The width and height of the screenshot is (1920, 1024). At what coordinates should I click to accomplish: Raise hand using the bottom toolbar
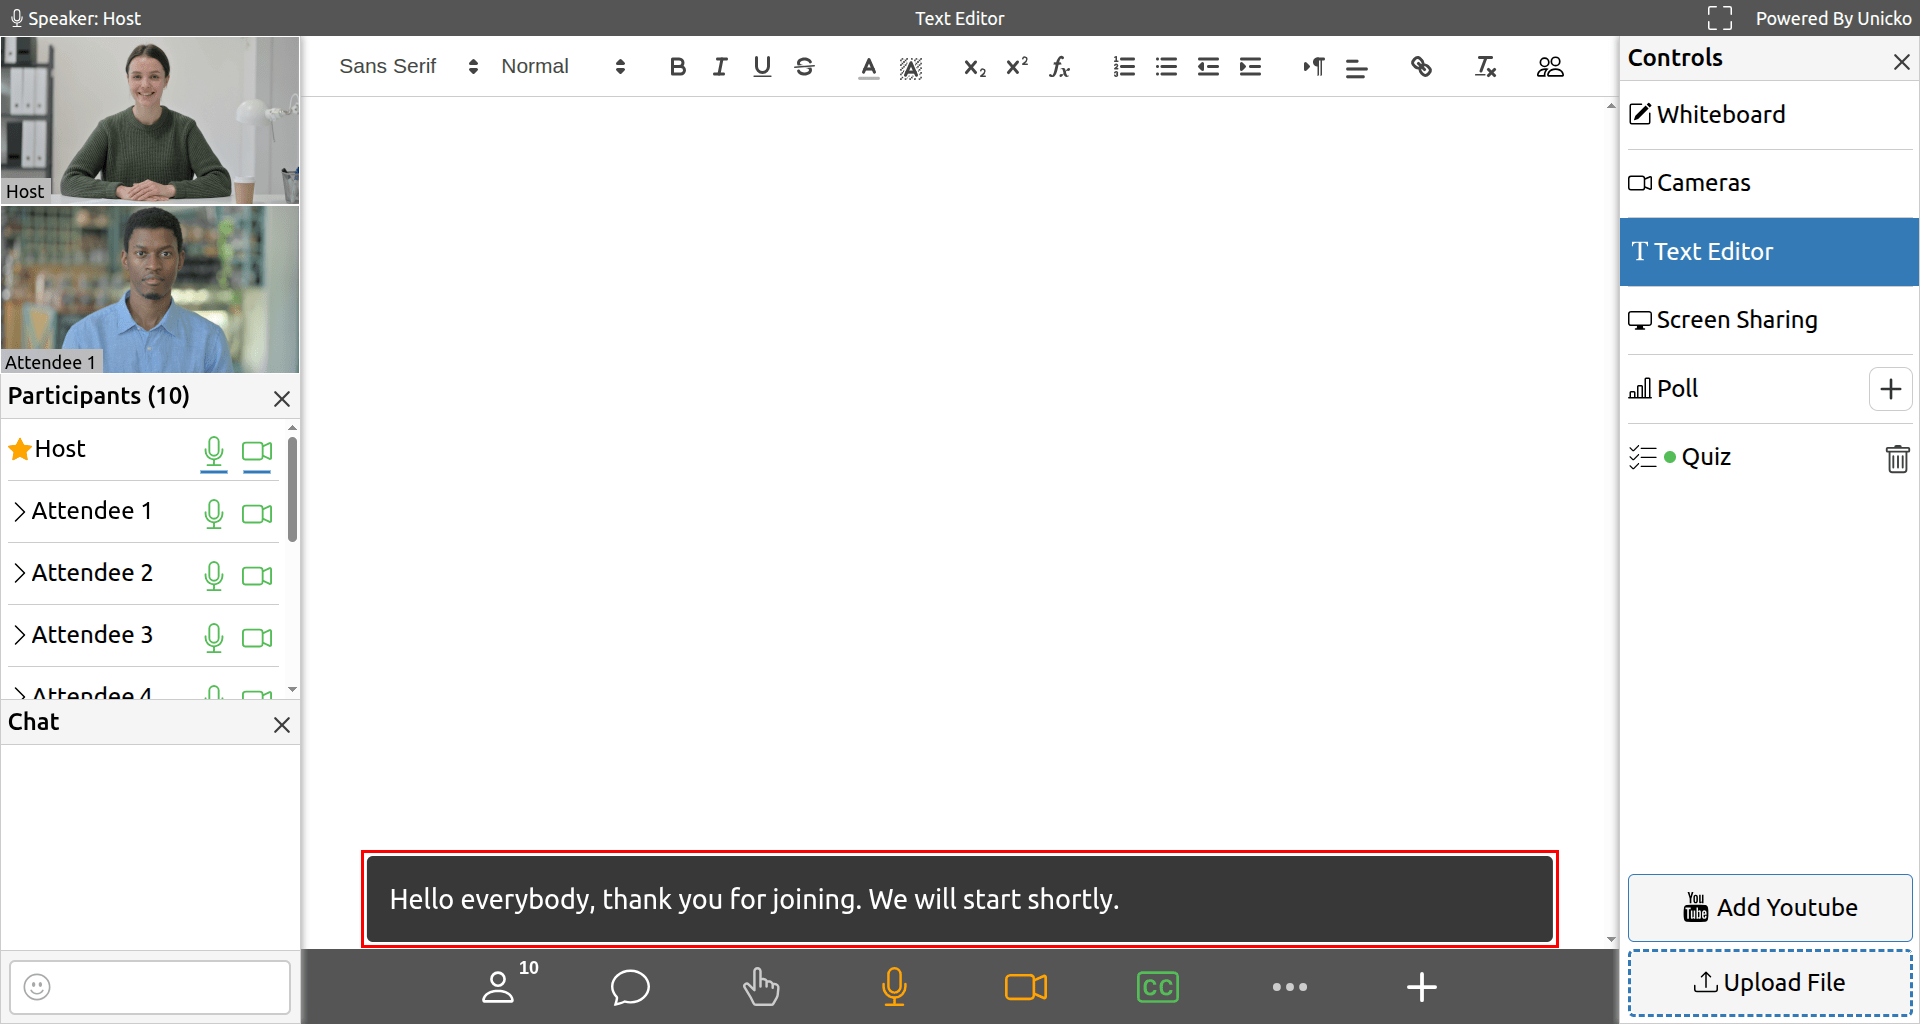click(x=761, y=987)
